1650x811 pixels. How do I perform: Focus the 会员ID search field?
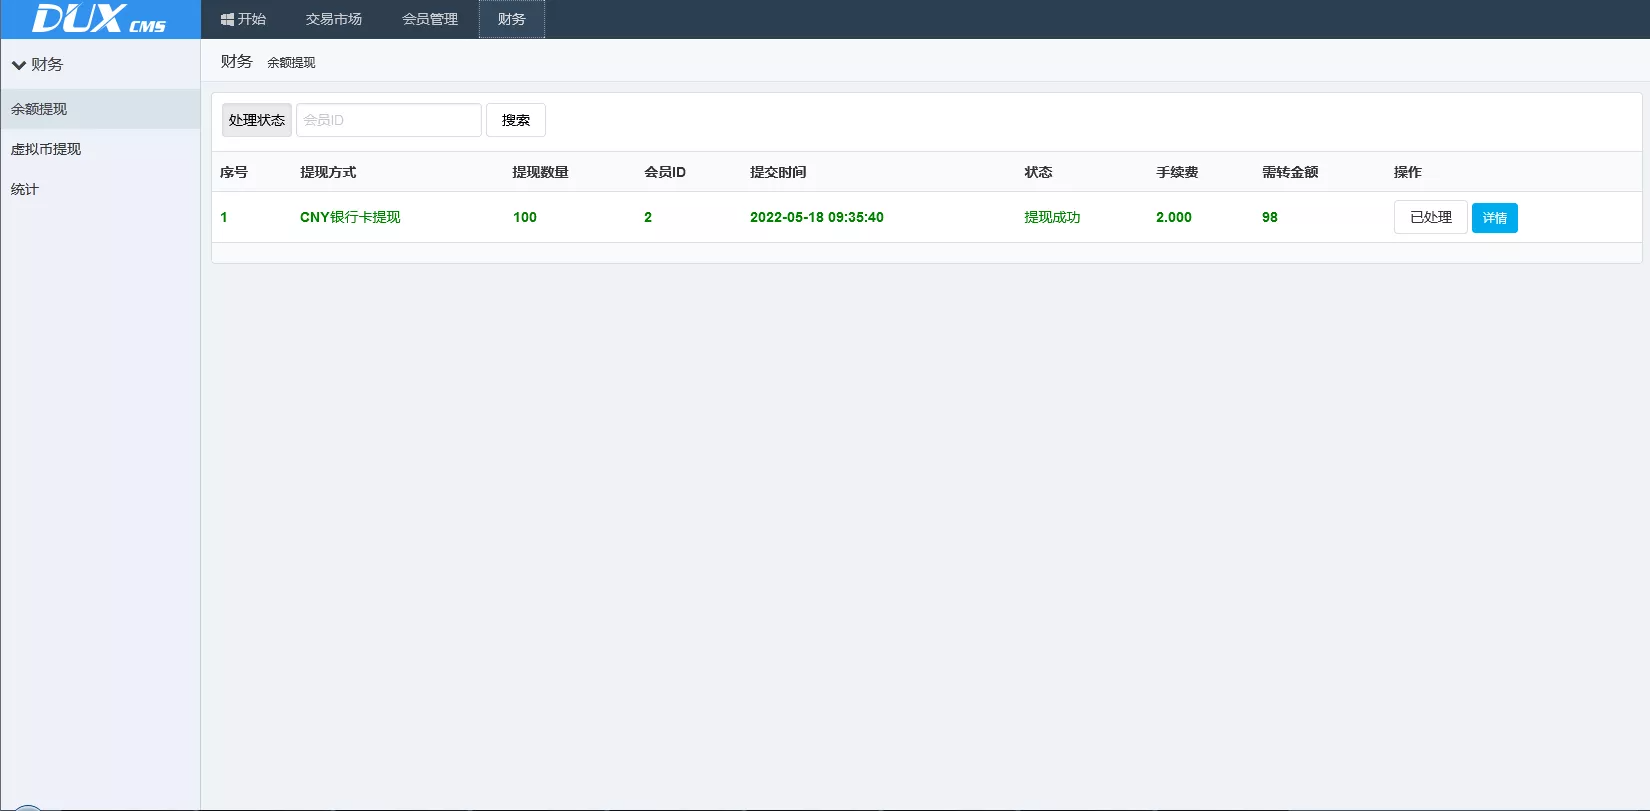click(x=388, y=120)
